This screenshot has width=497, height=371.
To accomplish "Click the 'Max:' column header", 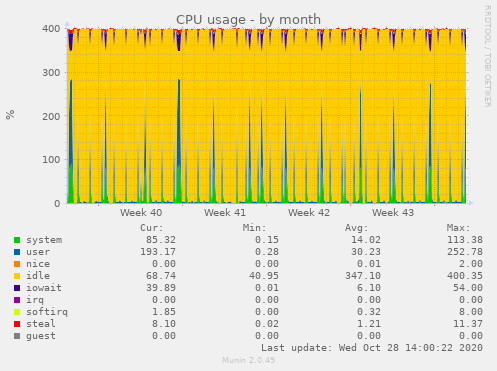I will click(x=459, y=228).
